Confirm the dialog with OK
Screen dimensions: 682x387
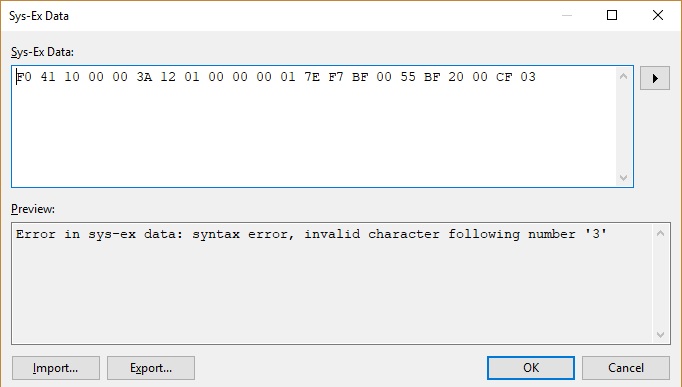point(531,368)
